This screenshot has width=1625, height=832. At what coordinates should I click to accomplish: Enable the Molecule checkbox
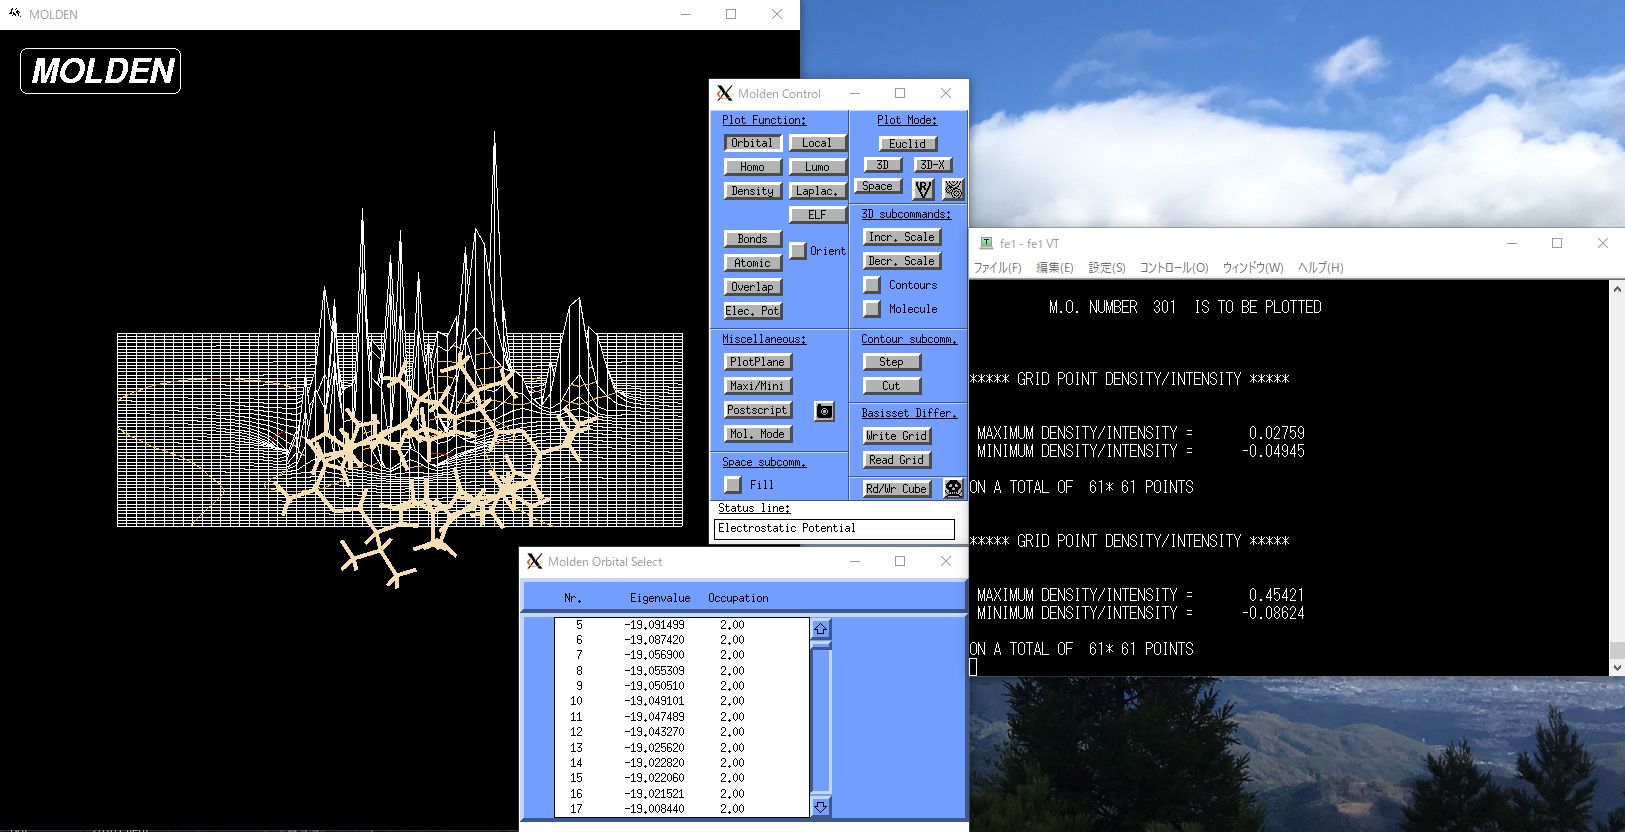tap(872, 309)
